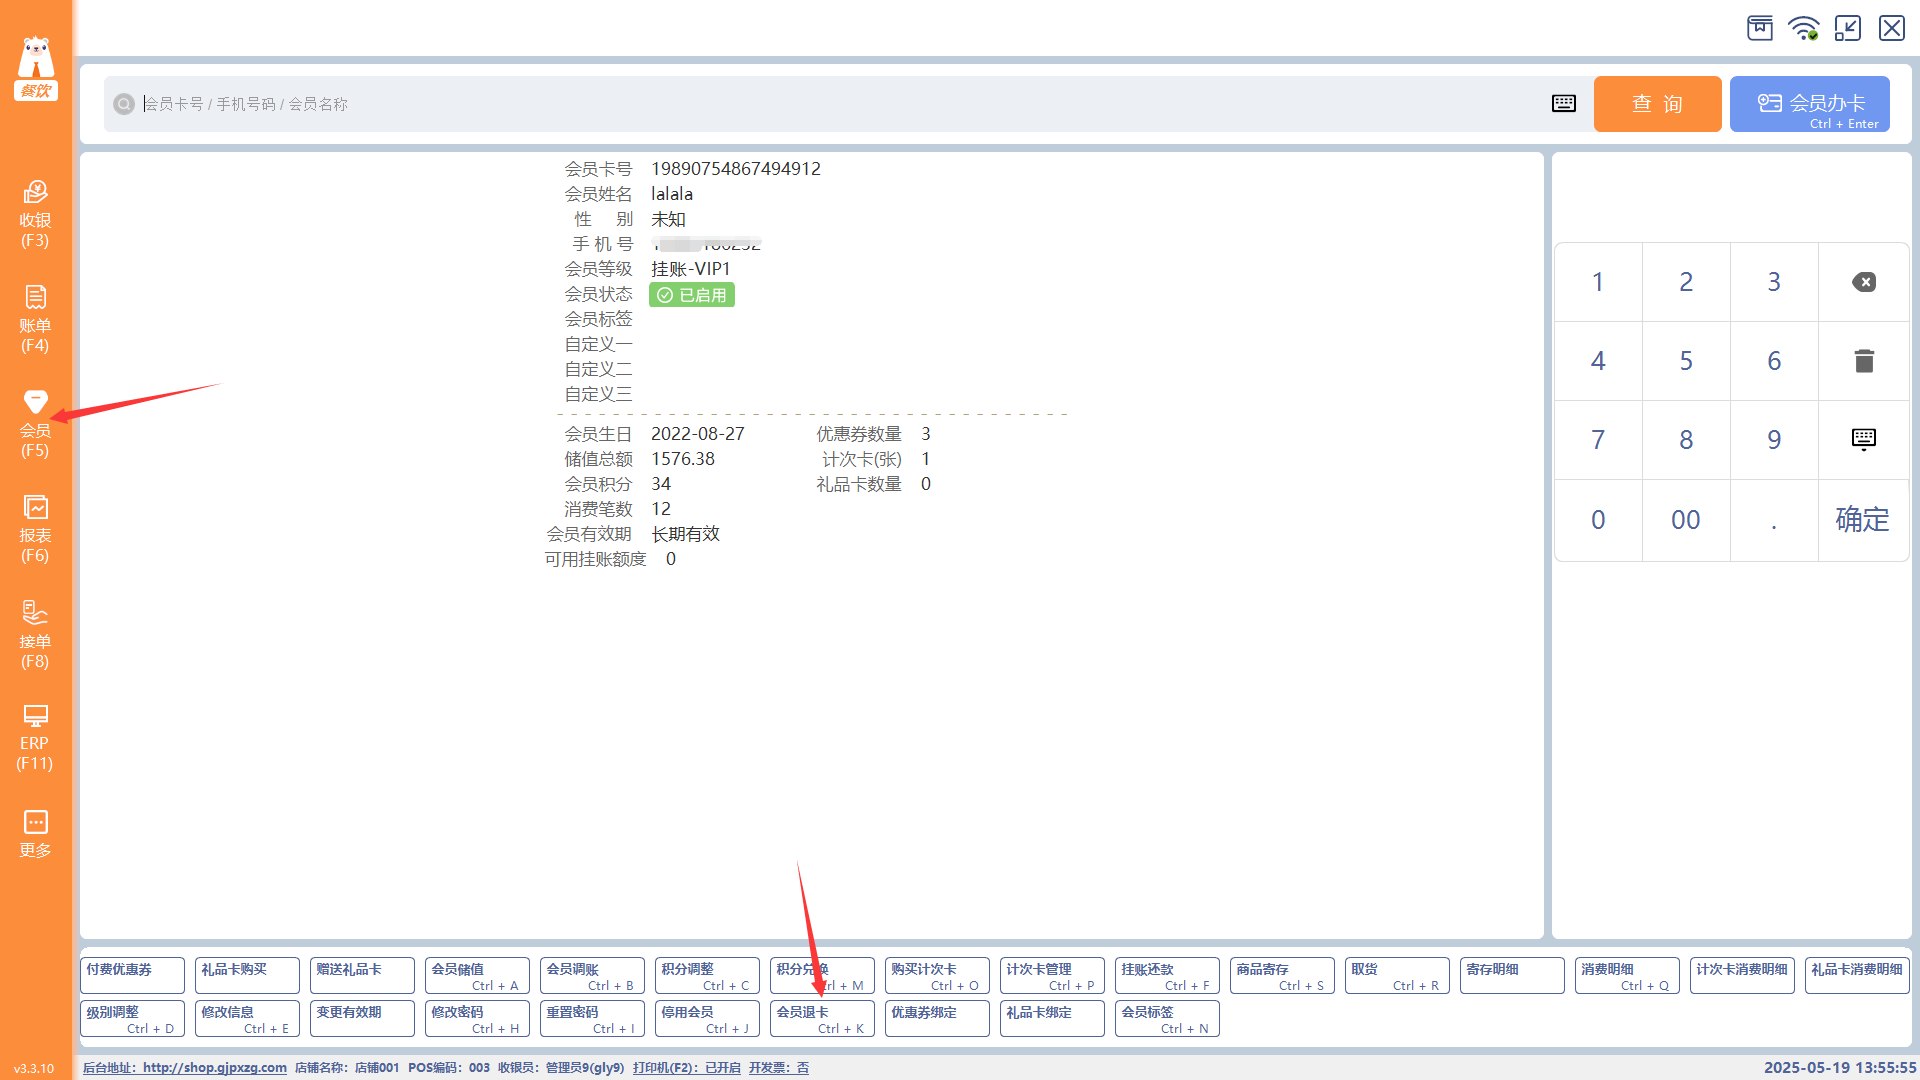The width and height of the screenshot is (1920, 1080).
Task: Open the 会员储值 recharge function
Action: pyautogui.click(x=476, y=975)
